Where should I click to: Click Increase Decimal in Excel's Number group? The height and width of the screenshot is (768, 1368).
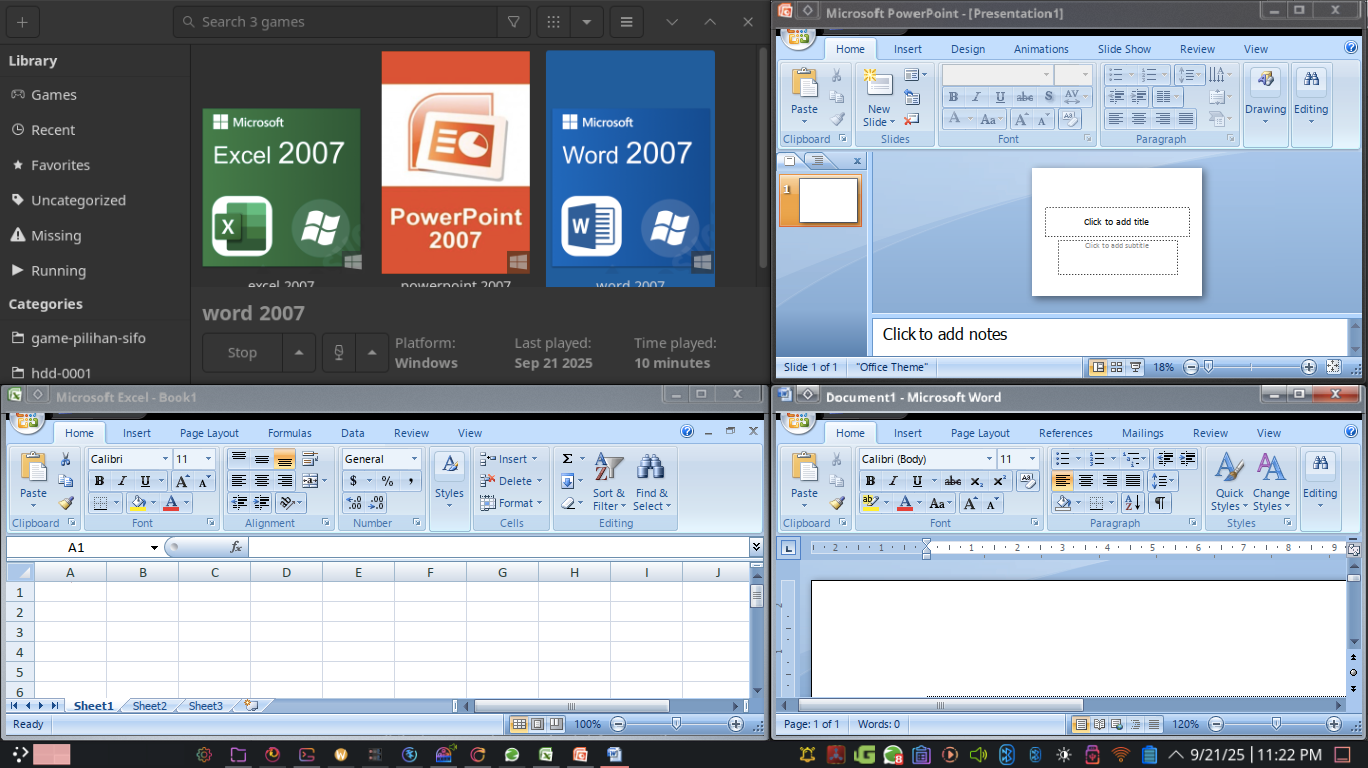click(x=355, y=503)
